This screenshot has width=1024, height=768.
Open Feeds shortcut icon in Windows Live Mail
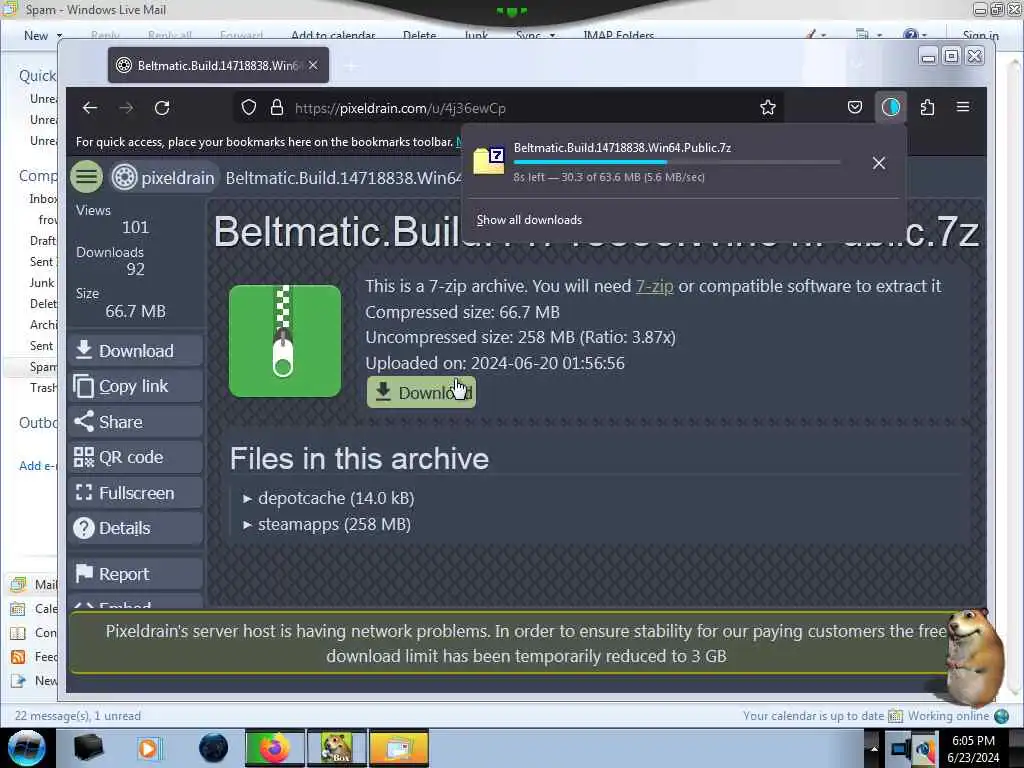click(x=18, y=657)
